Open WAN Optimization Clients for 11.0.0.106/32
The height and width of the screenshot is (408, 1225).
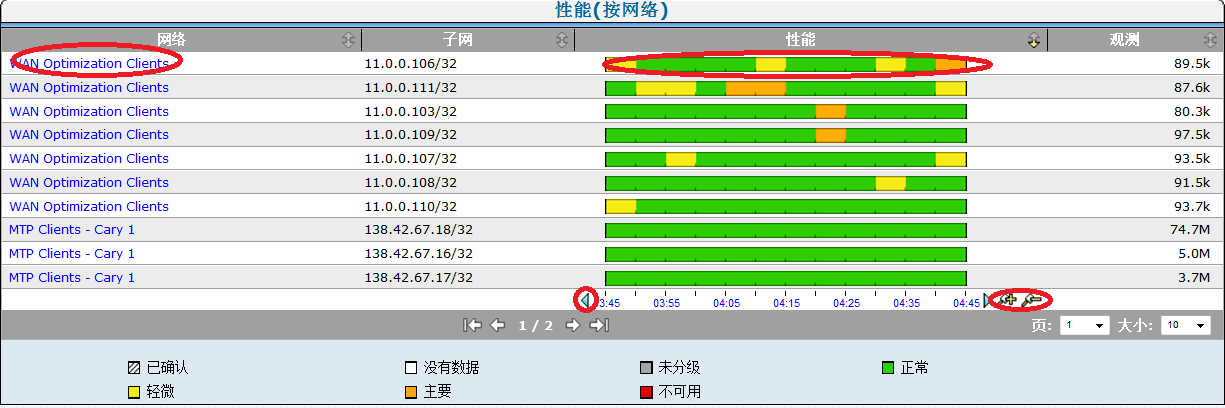tap(89, 63)
